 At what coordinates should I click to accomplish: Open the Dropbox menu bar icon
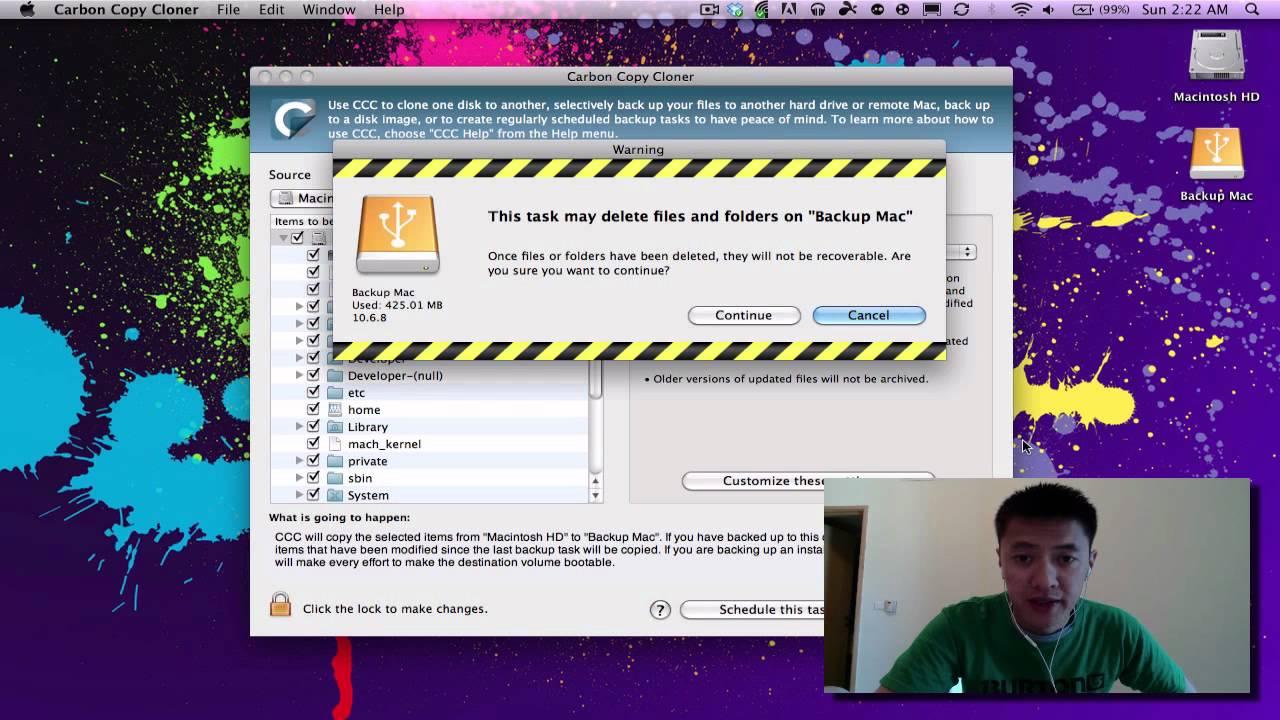tap(736, 10)
